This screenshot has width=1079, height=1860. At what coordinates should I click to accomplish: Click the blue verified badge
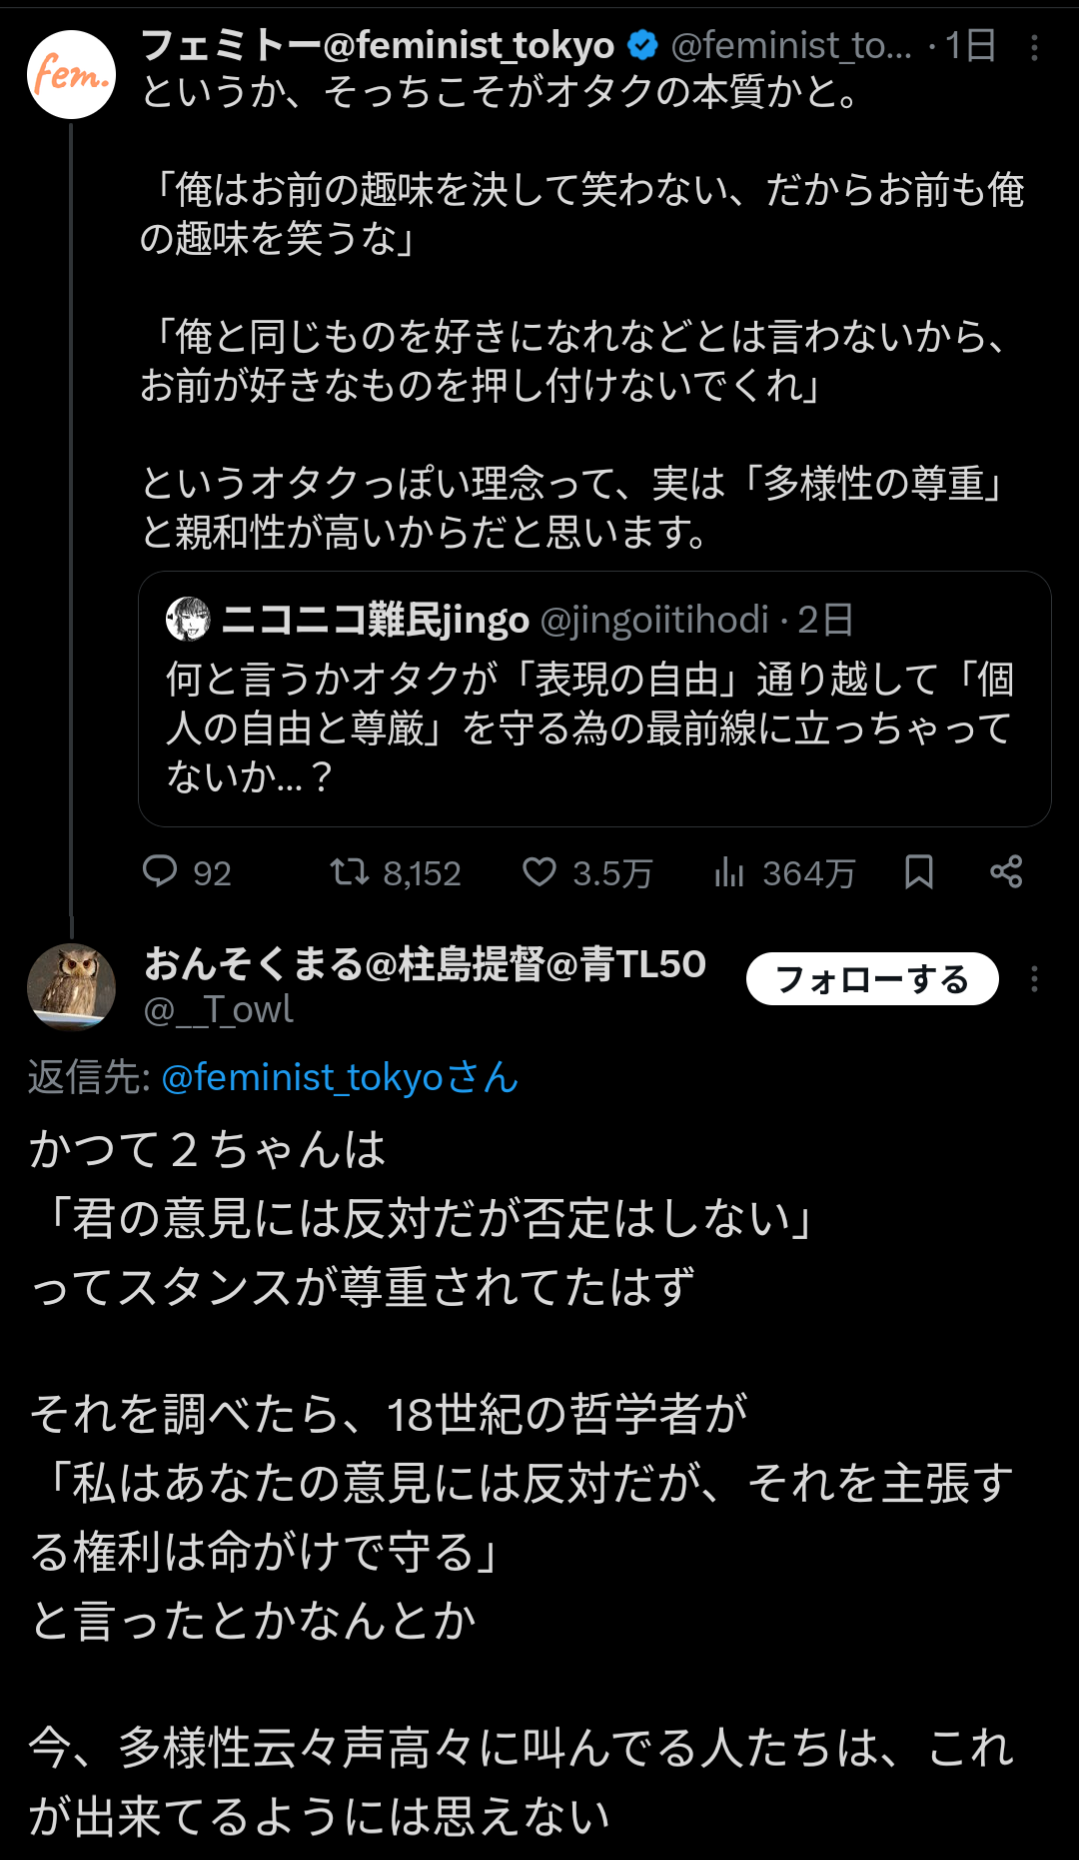(642, 45)
